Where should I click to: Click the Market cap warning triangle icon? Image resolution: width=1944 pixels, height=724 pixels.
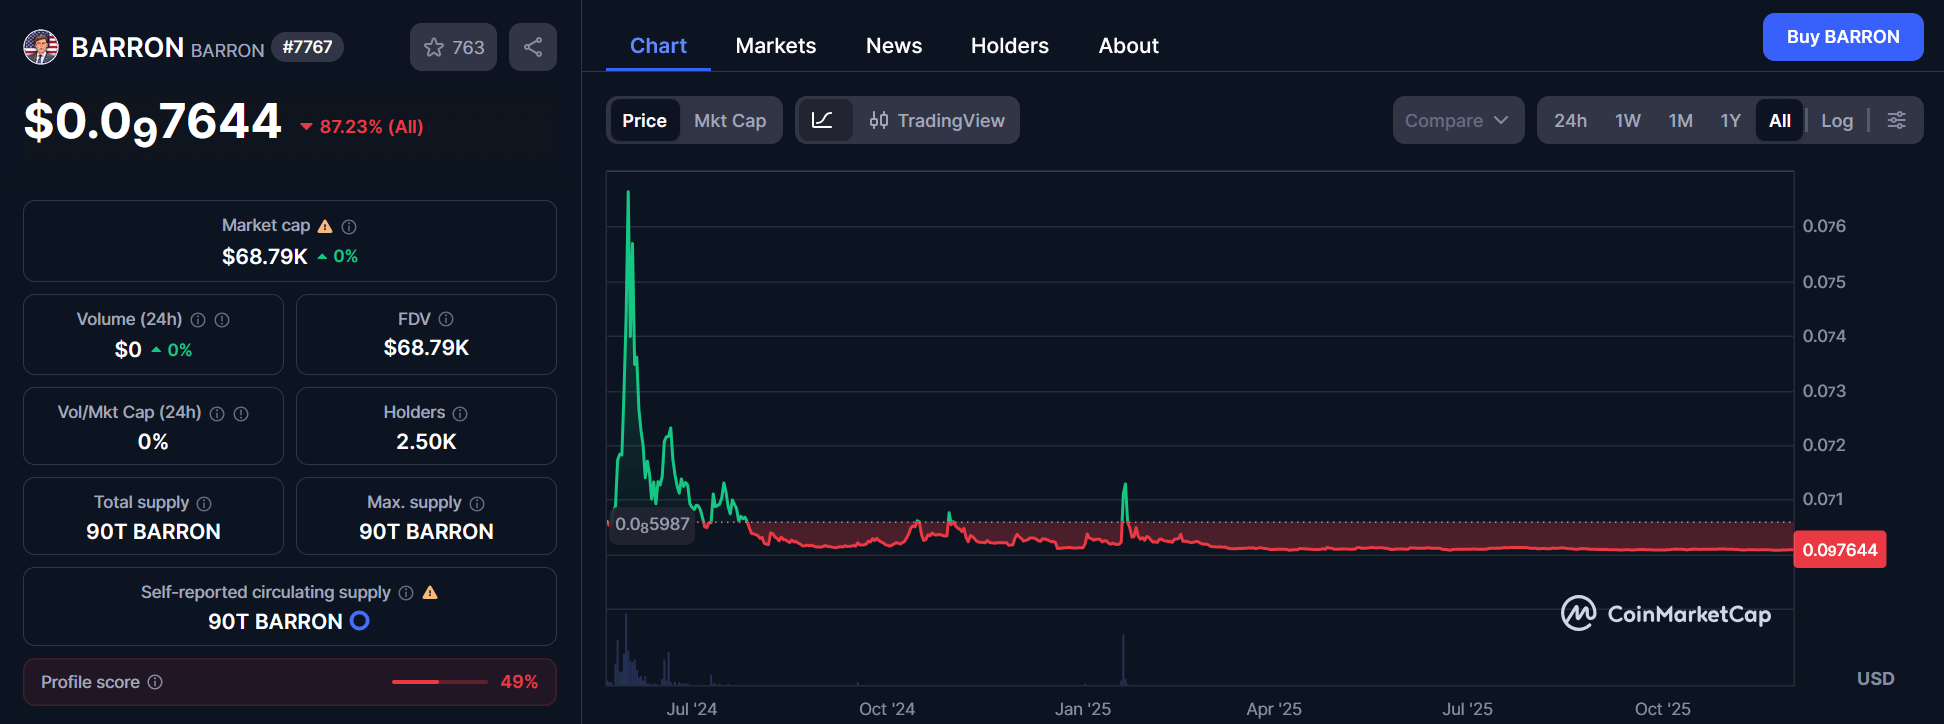[325, 226]
